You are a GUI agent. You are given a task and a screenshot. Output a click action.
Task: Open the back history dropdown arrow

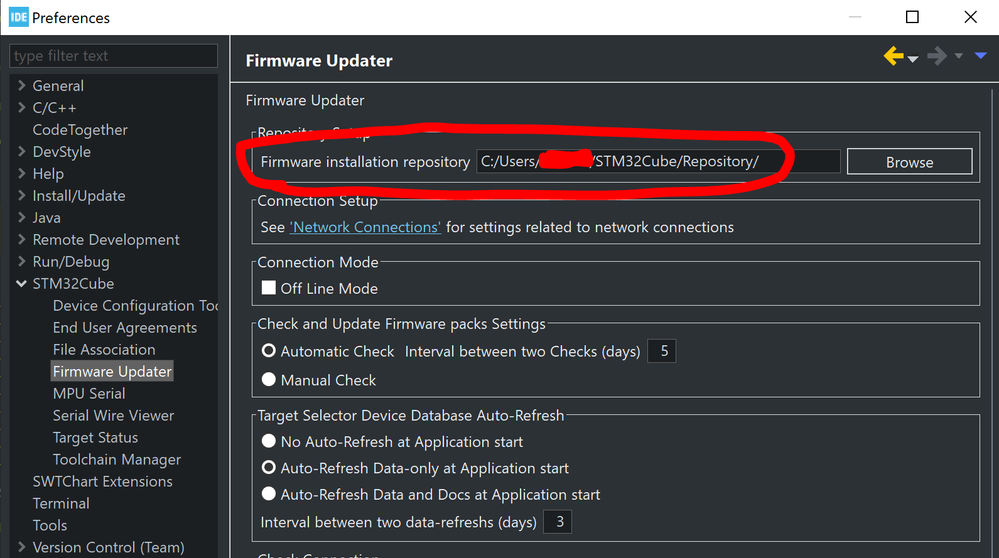click(913, 59)
